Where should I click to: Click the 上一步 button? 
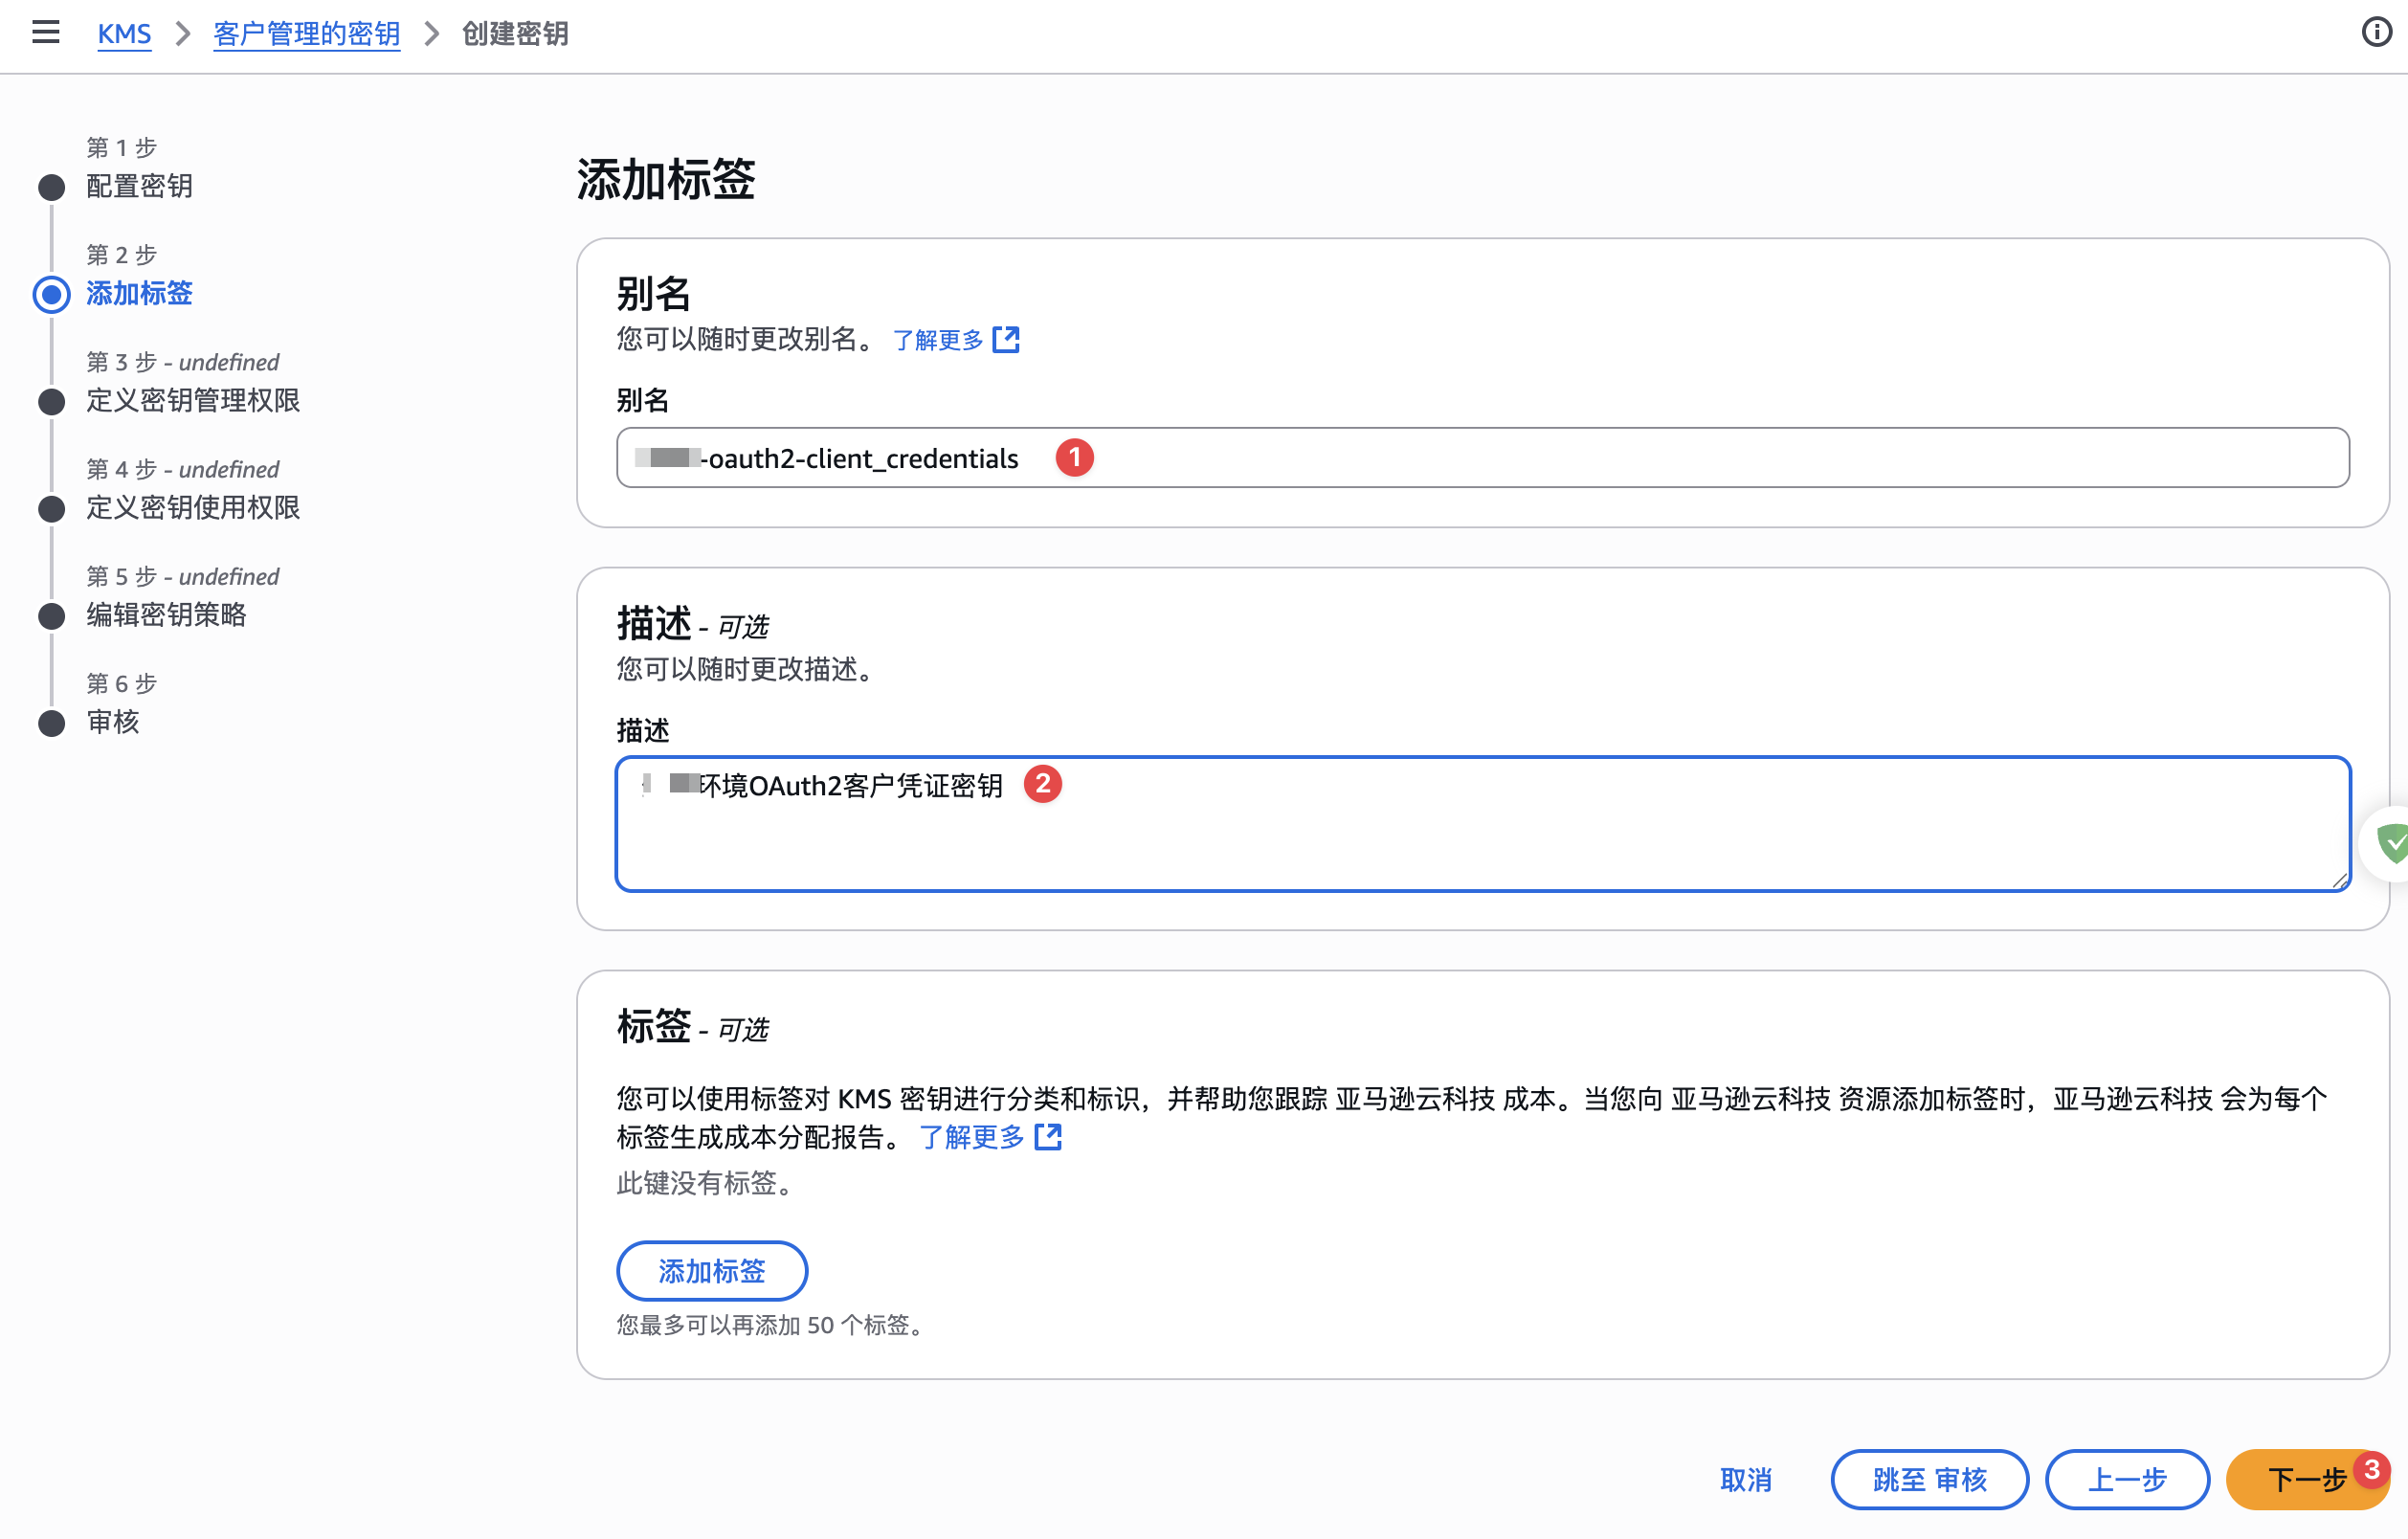pos(2127,1480)
